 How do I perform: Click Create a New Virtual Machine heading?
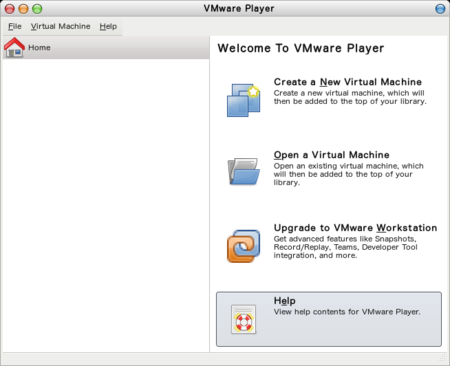point(348,82)
